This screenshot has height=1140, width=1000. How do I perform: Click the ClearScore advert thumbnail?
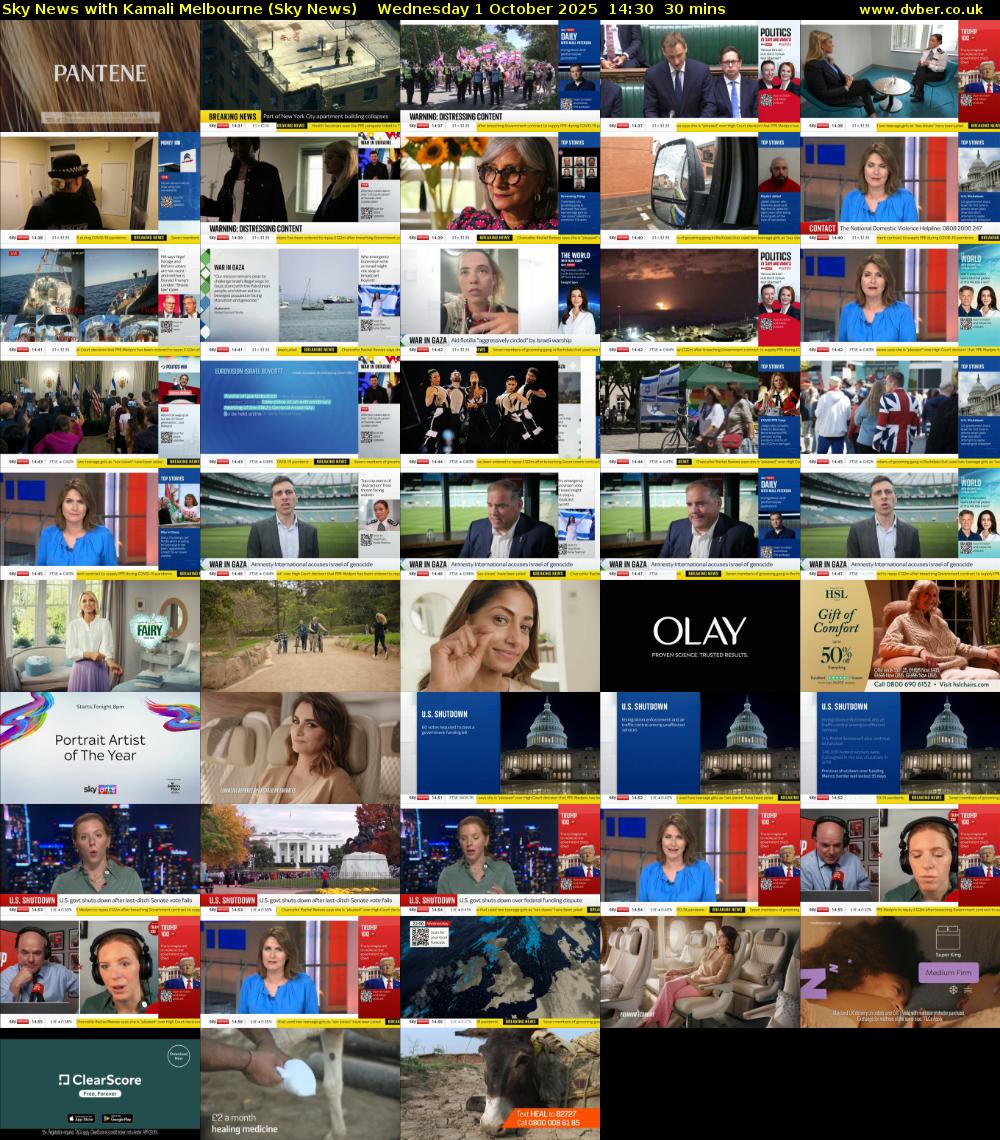(x=100, y=1084)
